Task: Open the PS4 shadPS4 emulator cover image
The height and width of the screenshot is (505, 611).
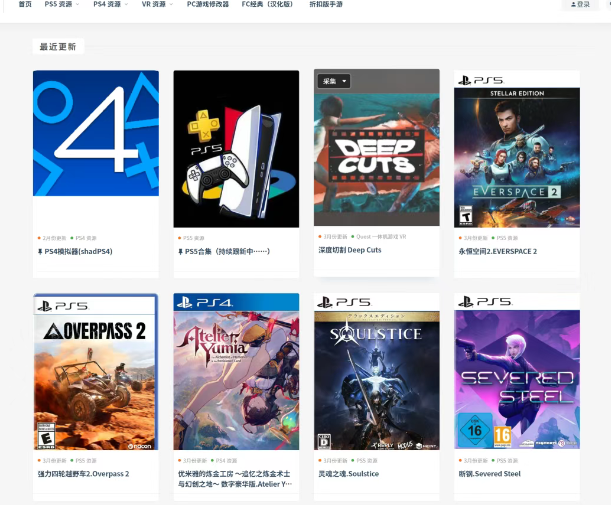Action: click(96, 133)
